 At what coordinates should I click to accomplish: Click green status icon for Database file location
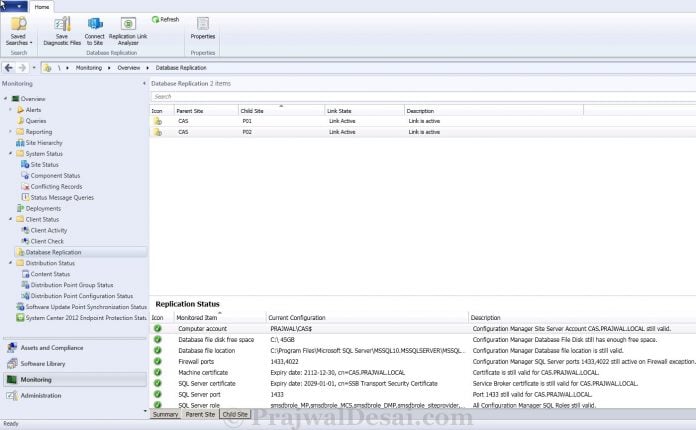tap(158, 351)
